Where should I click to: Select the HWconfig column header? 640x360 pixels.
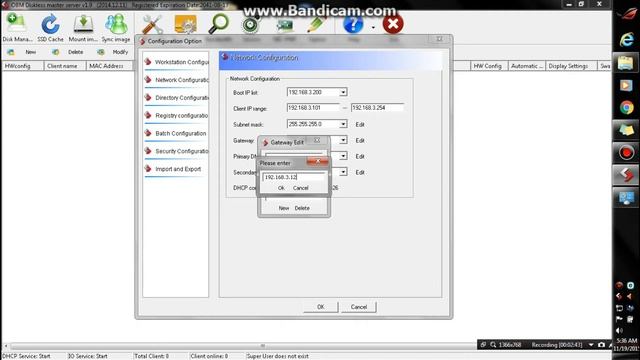(23, 66)
